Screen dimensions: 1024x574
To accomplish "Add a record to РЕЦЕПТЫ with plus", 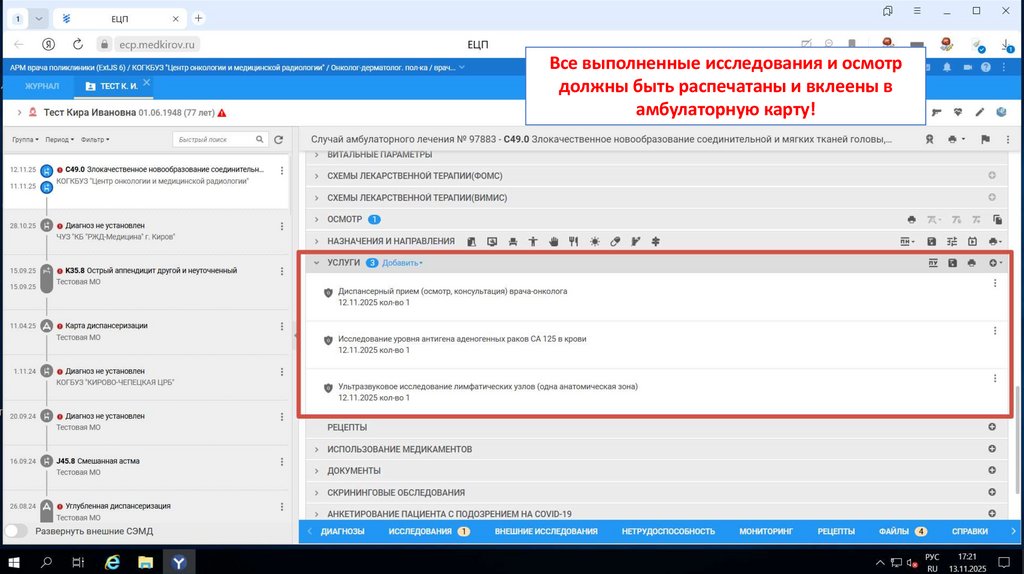I will [992, 427].
